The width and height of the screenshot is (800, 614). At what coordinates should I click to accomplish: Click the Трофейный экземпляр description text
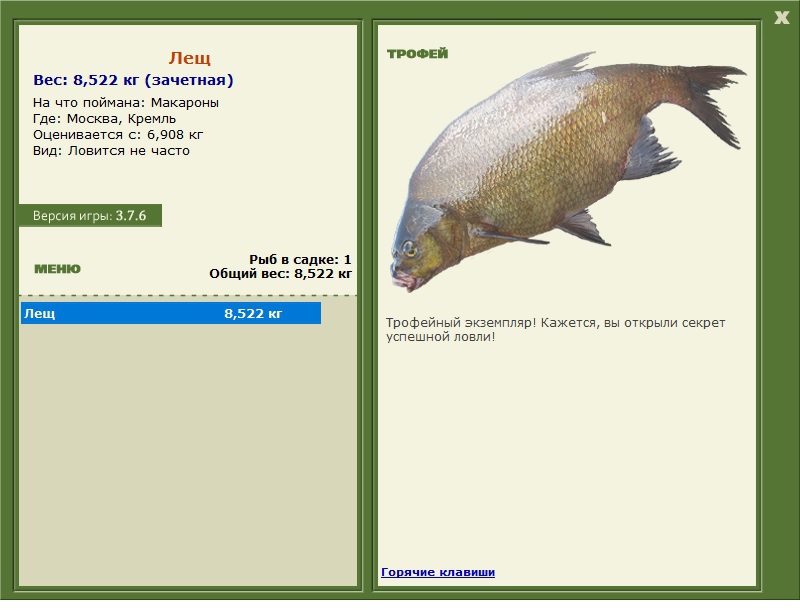pos(555,330)
